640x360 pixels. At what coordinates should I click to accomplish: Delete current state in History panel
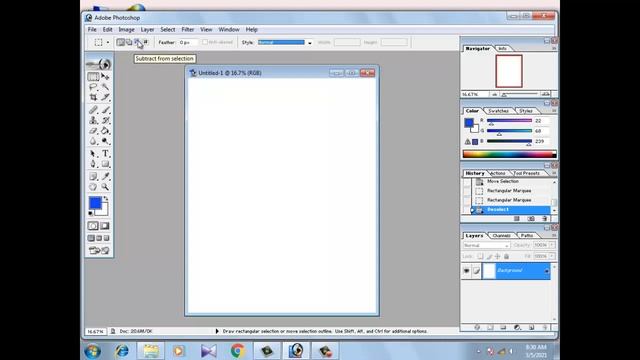point(544,218)
